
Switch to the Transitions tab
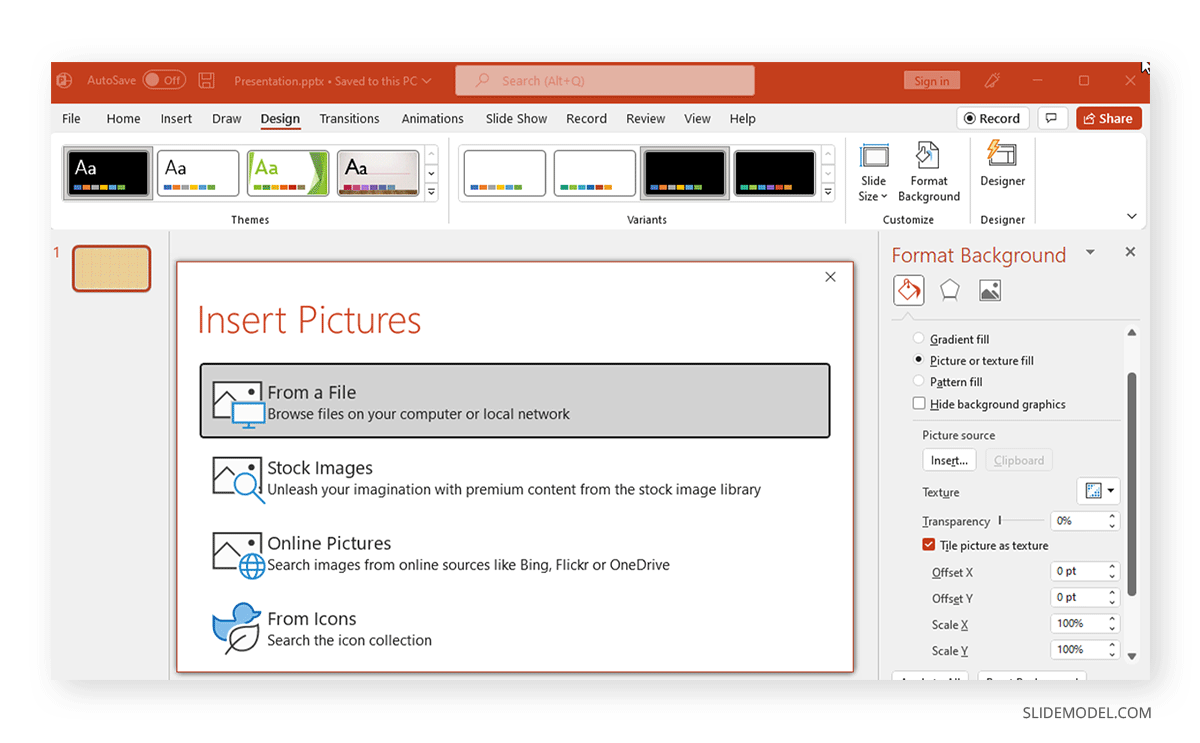tap(349, 118)
